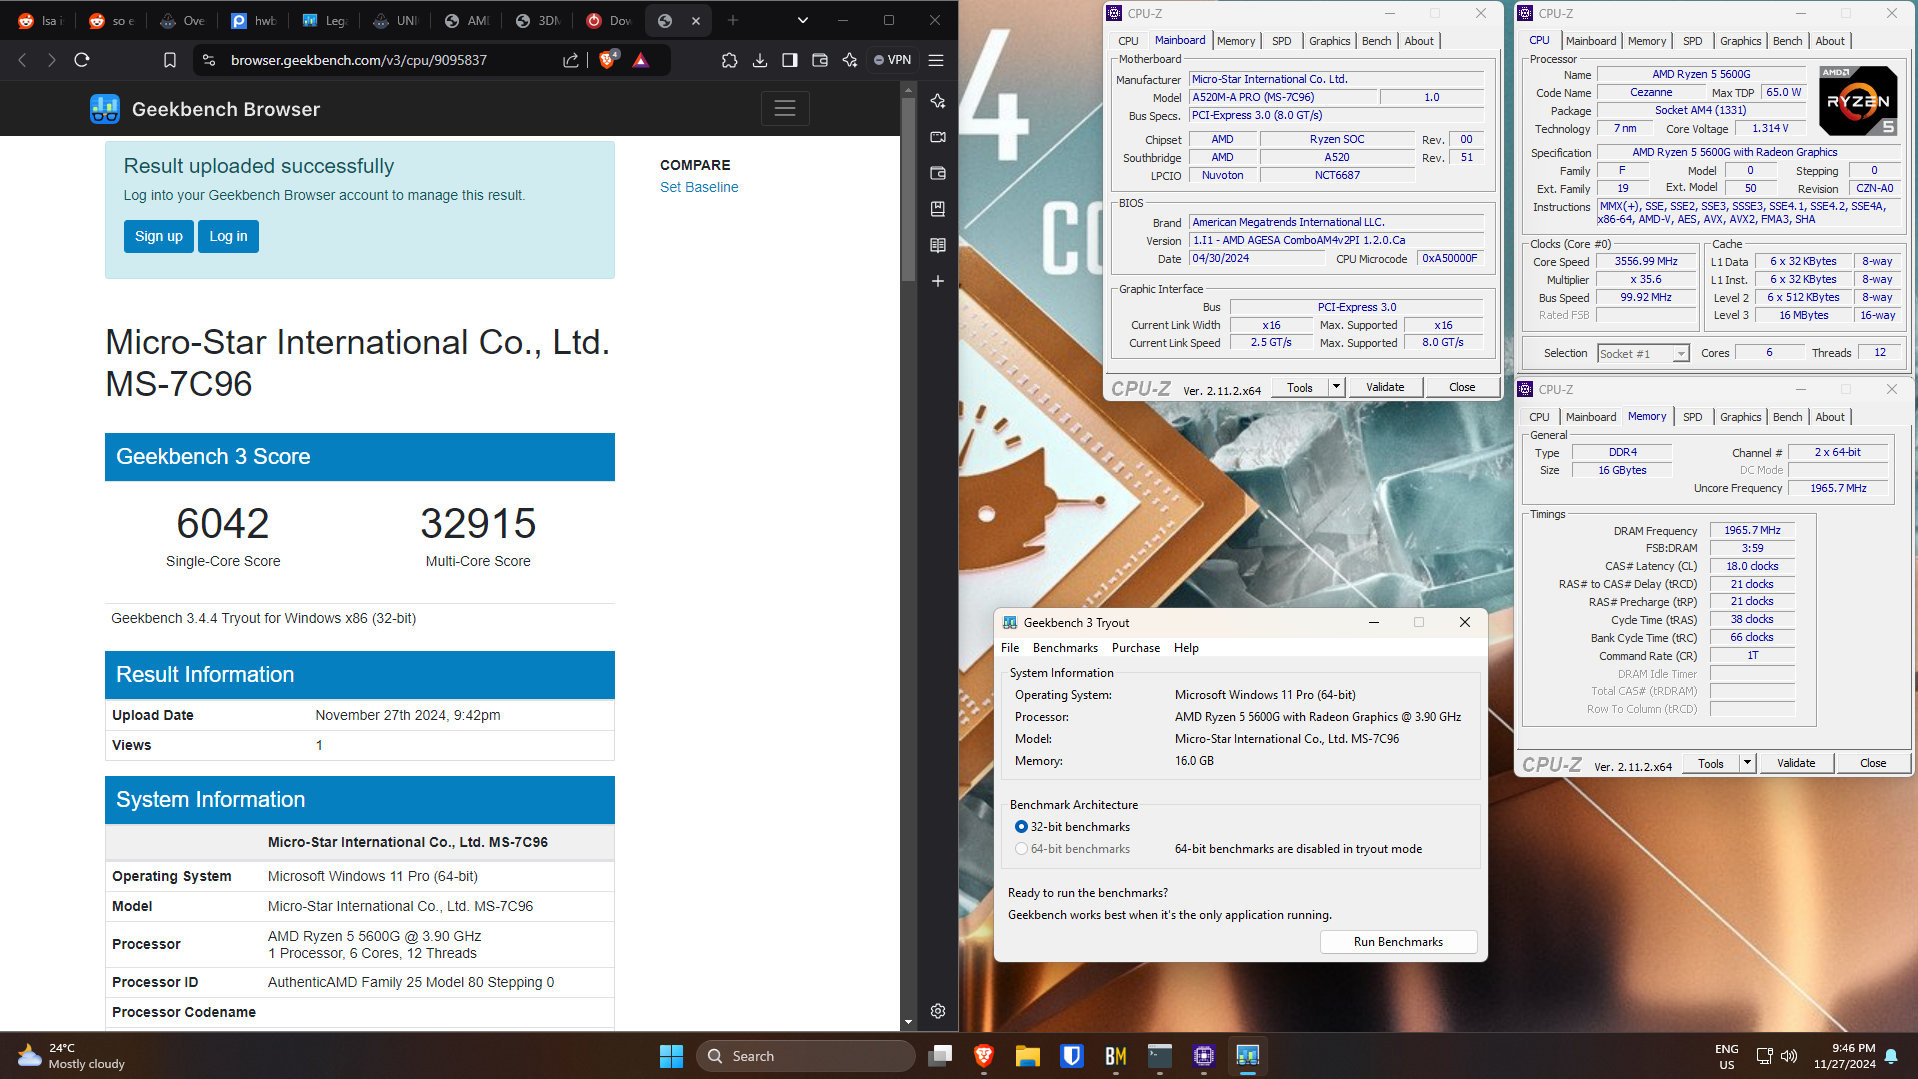Open the Windows Start menu
Image resolution: width=1918 pixels, height=1079 pixels.
(x=671, y=1056)
